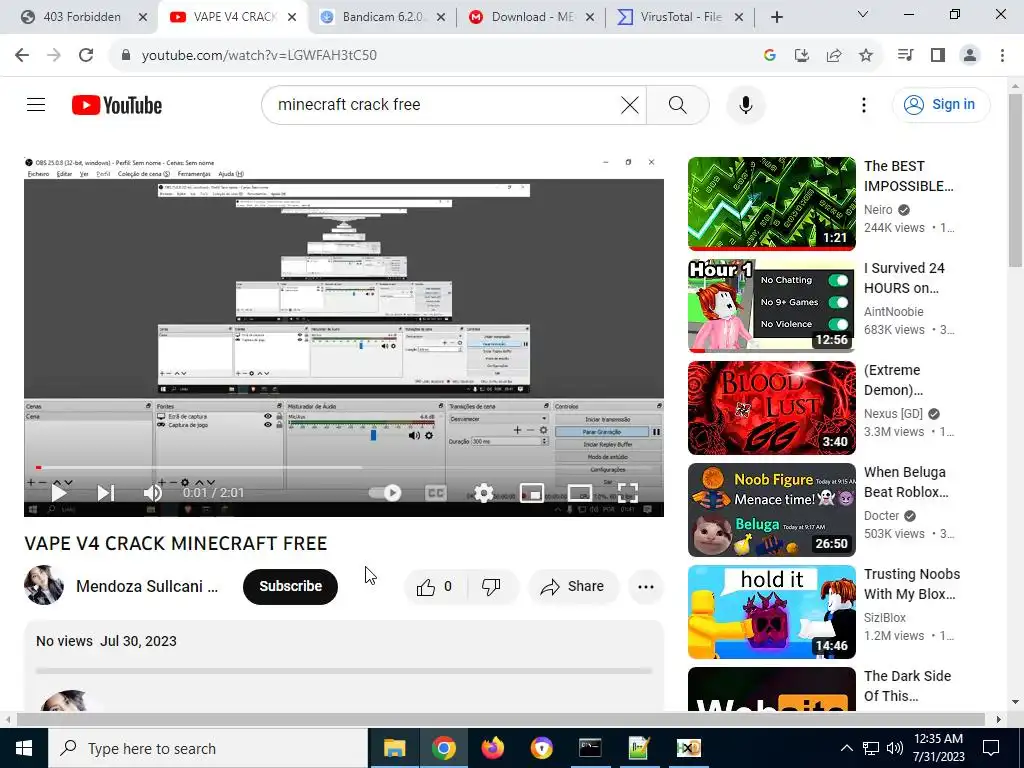Open more actions ellipsis below video
Viewport: 1024px width, 768px height.
(646, 586)
